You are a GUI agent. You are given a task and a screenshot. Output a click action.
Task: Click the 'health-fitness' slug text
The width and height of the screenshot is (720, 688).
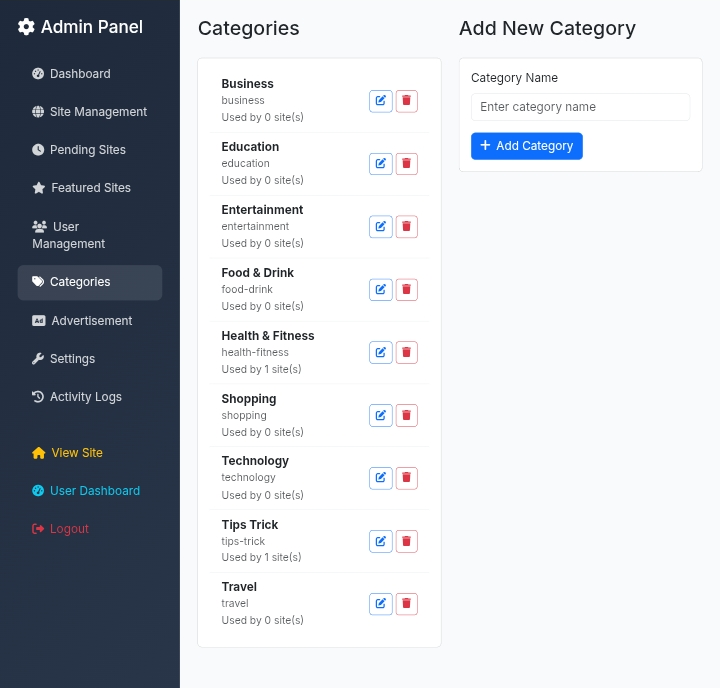click(255, 352)
